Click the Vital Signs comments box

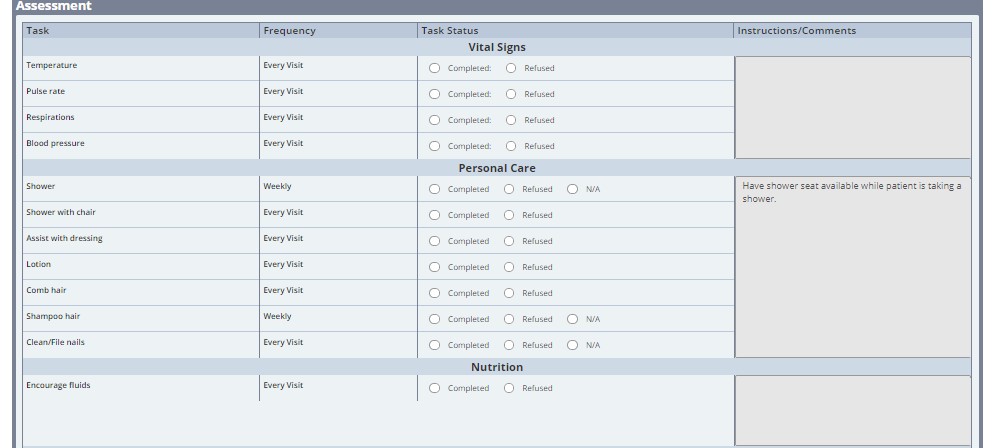coord(852,107)
